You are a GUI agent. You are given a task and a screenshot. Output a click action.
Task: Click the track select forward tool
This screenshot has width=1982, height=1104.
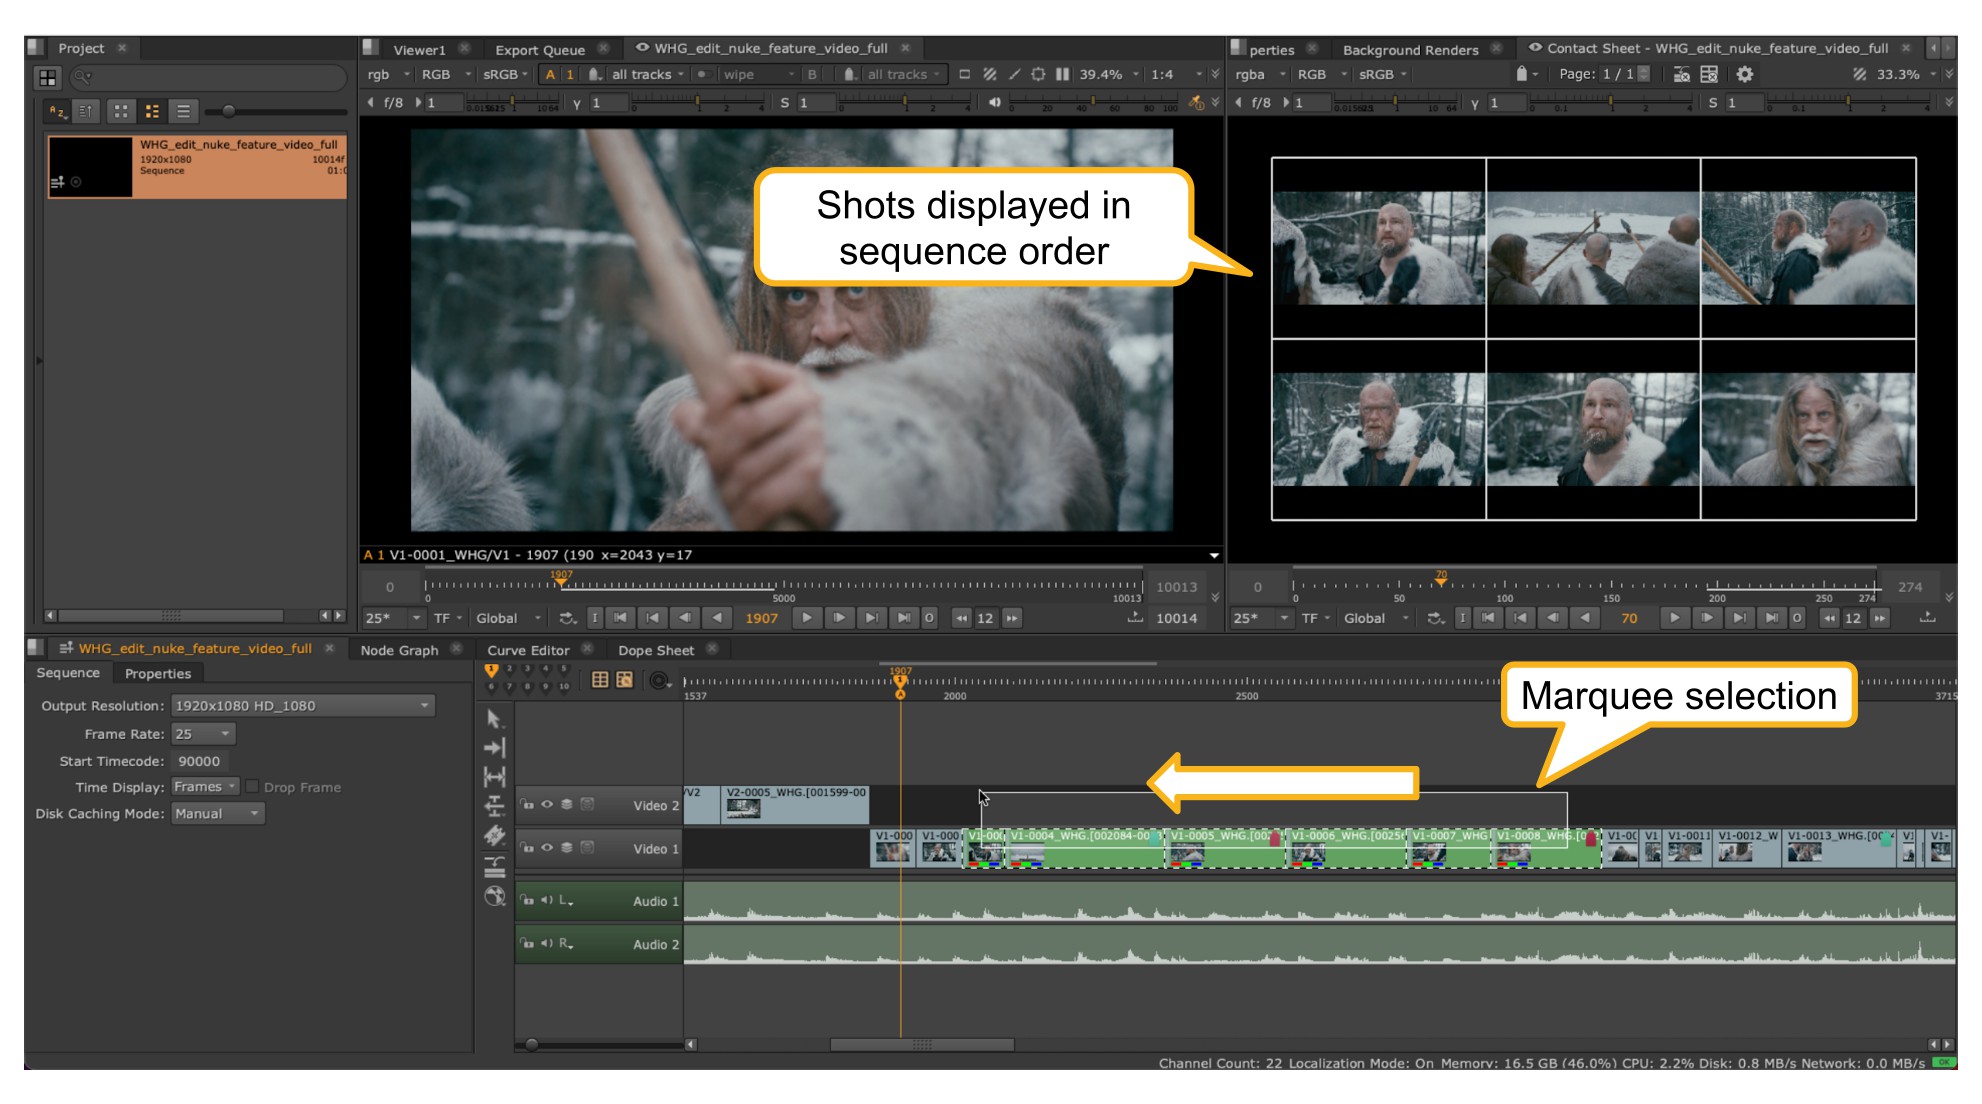[494, 748]
